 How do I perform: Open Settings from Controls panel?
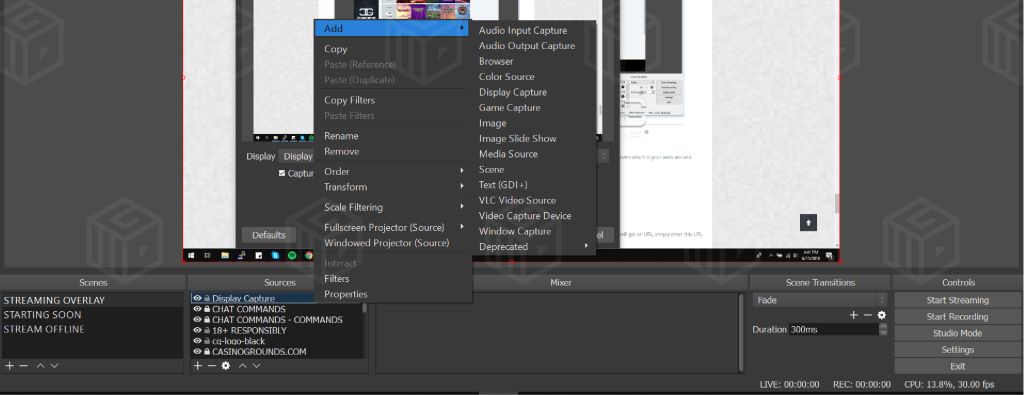(x=957, y=349)
